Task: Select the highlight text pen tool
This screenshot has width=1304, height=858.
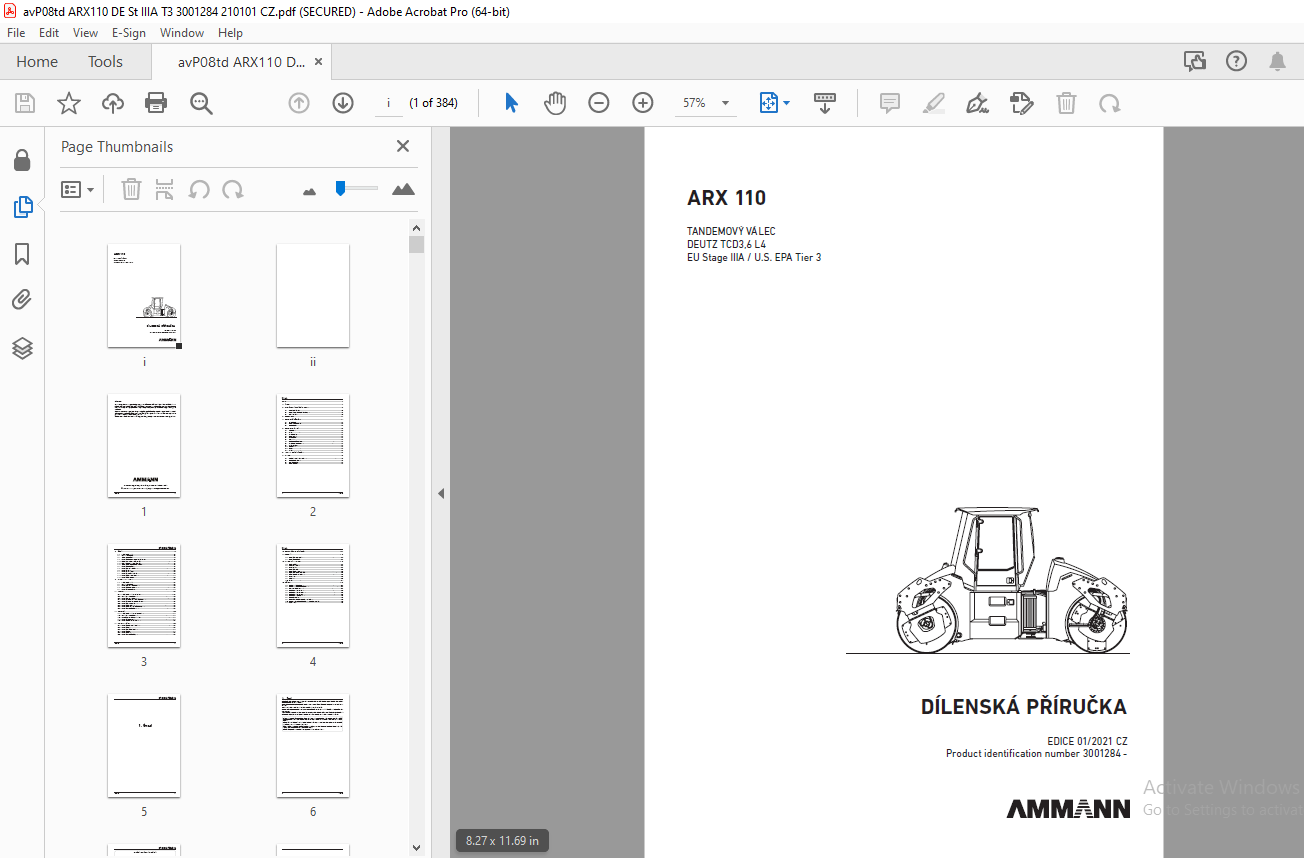Action: pos(934,103)
